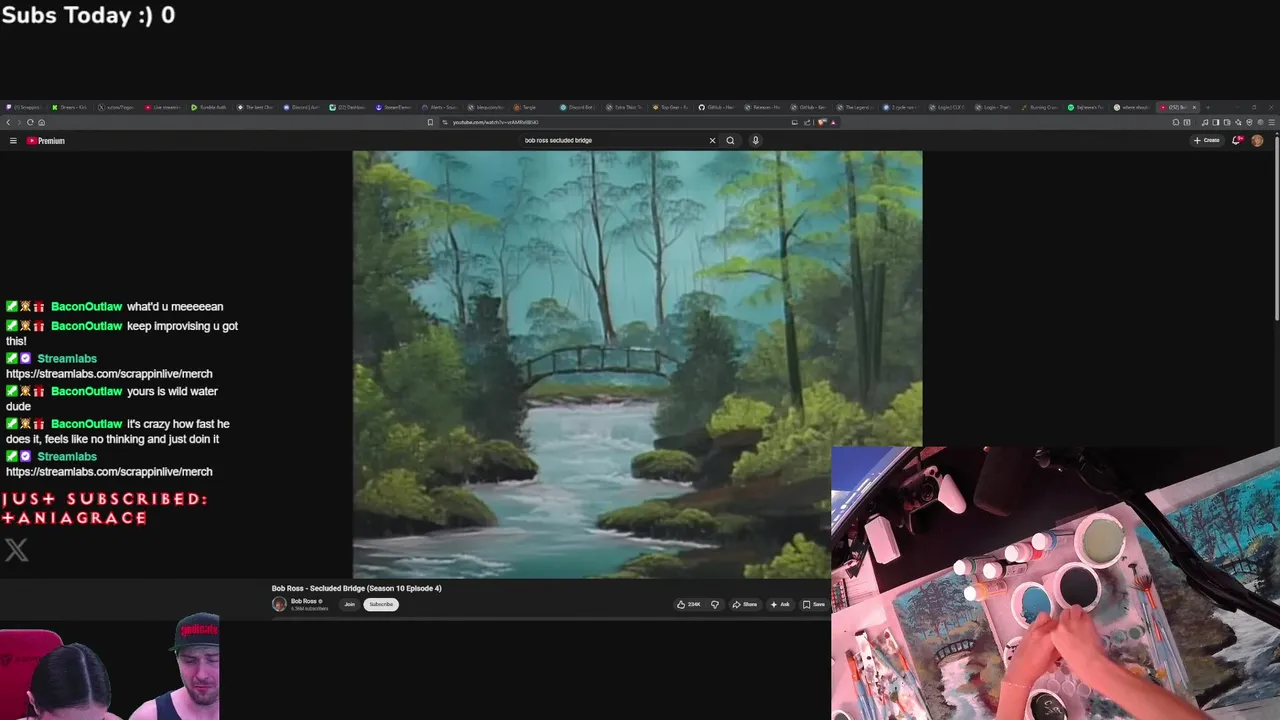Close the active YouTube browser tab
This screenshot has width=1280, height=720.
(x=1194, y=107)
